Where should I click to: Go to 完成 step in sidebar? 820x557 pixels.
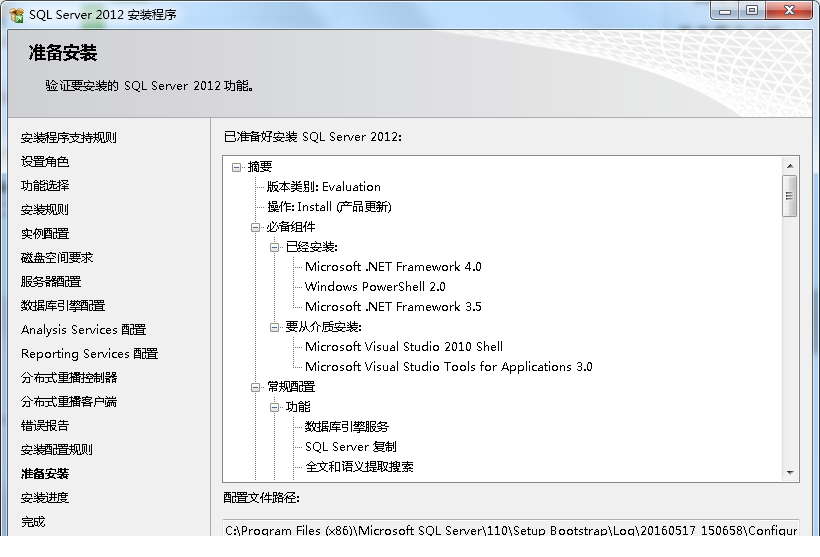click(33, 522)
